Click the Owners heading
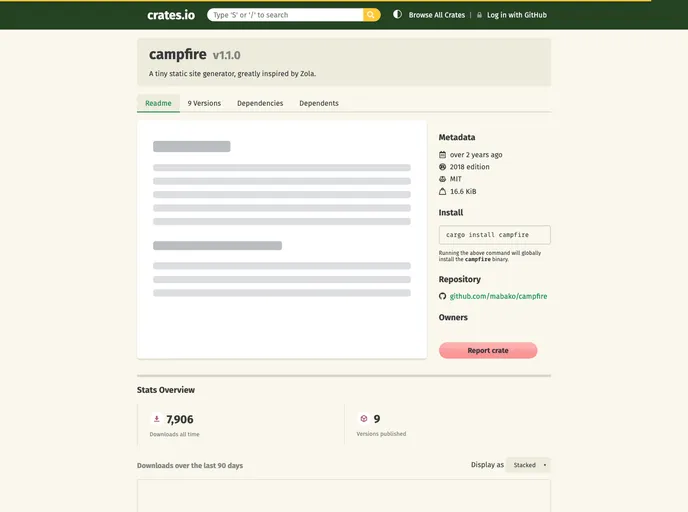Screen dimensions: 688x512 click(x=453, y=317)
